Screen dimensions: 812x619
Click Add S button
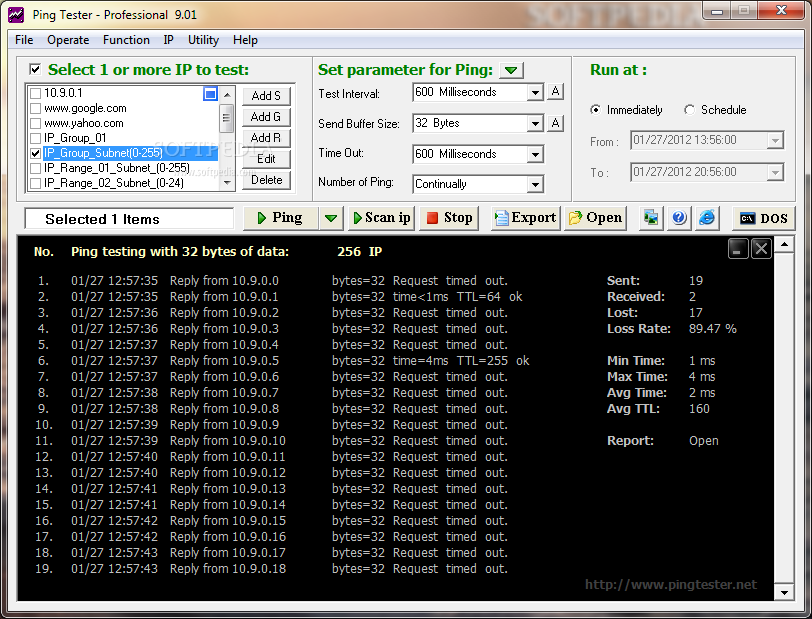point(266,96)
